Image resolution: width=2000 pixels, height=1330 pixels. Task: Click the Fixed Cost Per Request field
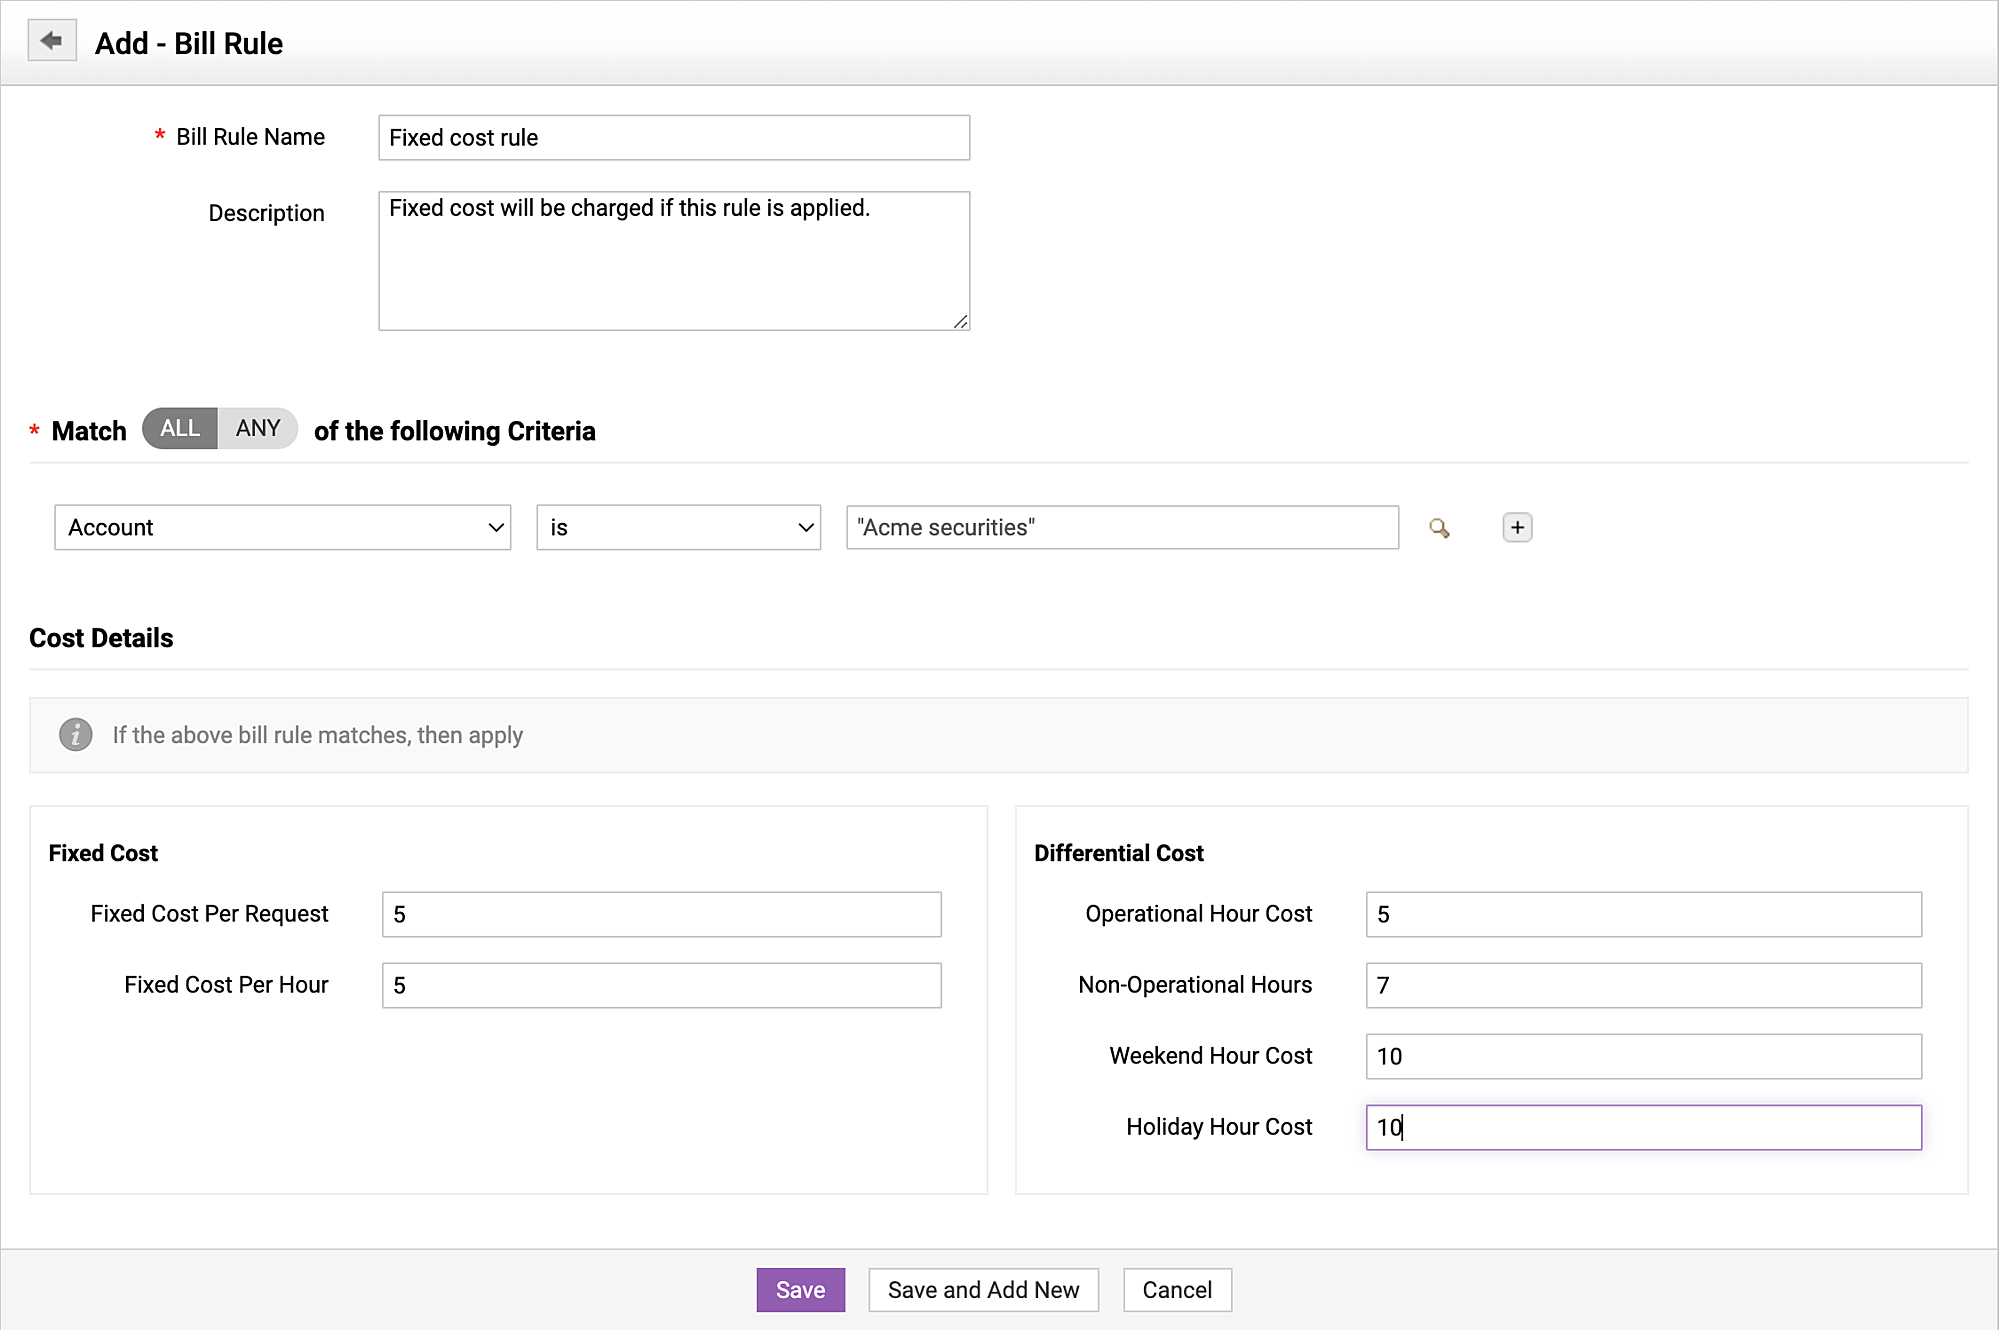(x=661, y=914)
